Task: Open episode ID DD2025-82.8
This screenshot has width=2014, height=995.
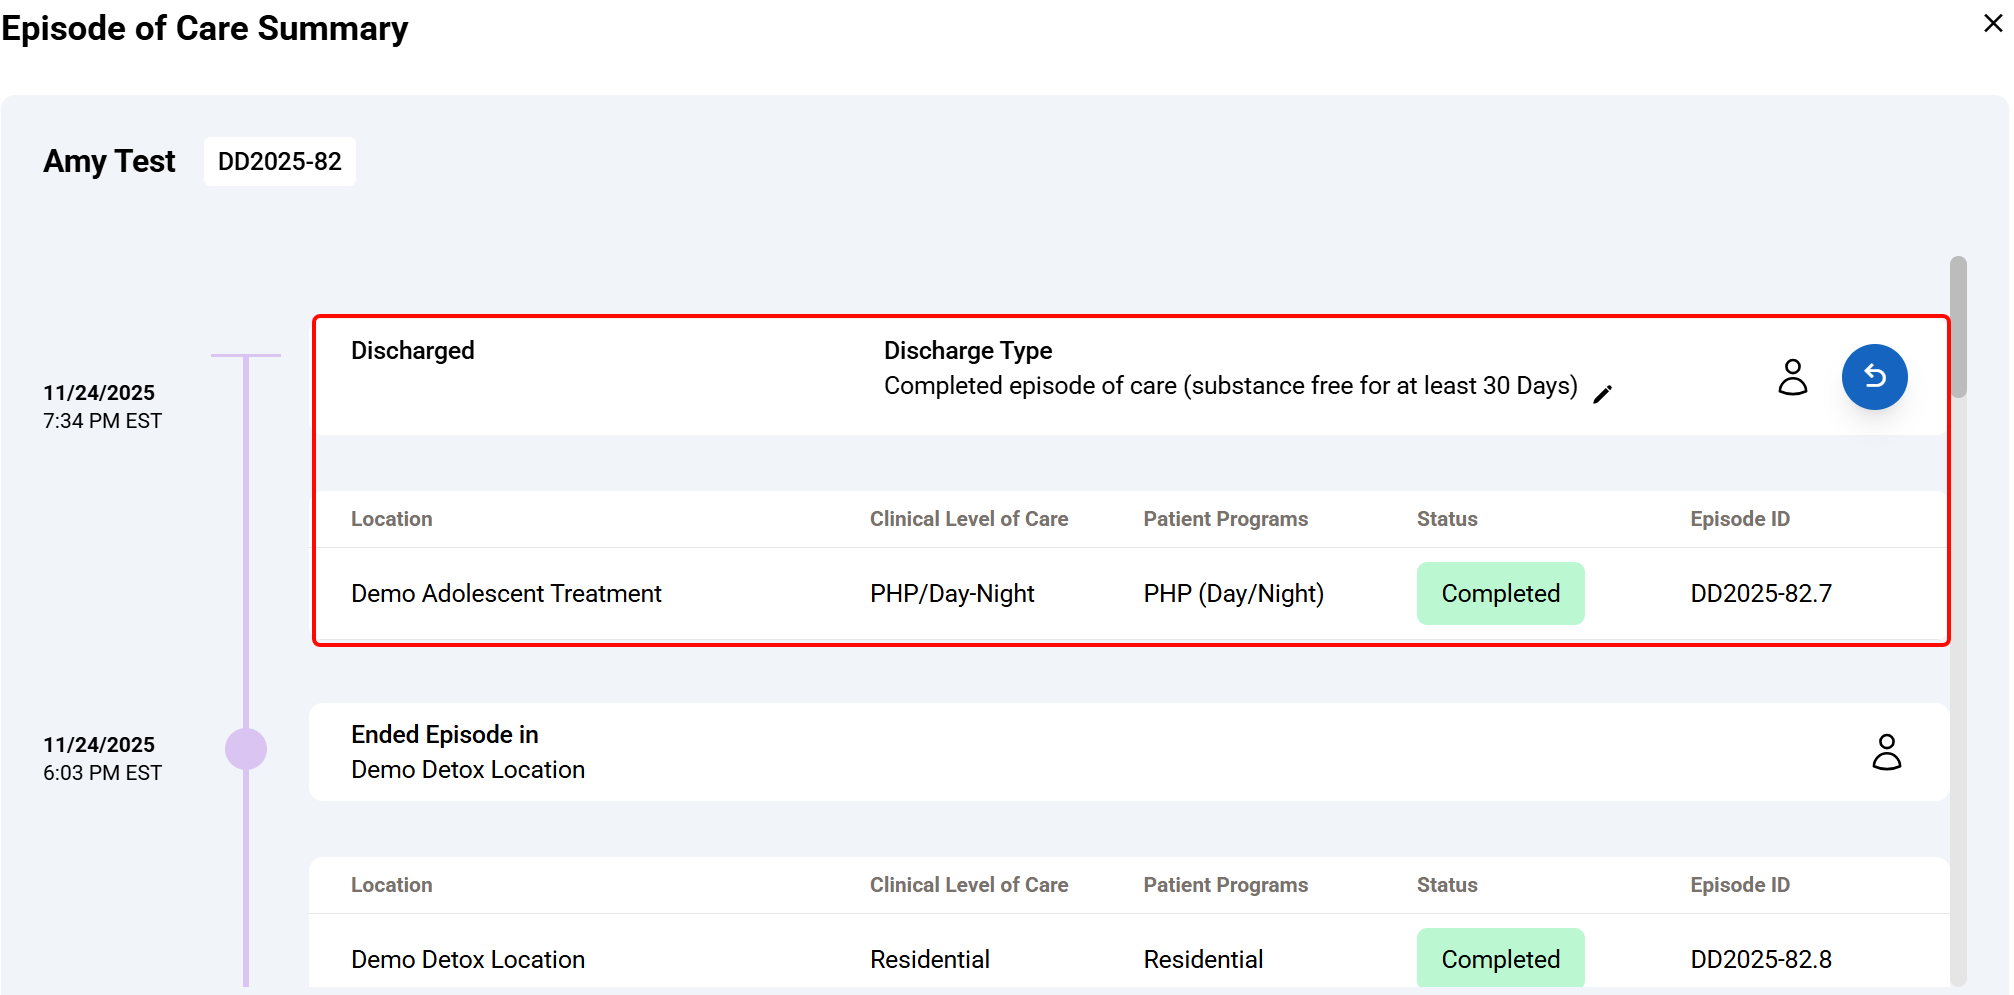Action: (x=1761, y=959)
